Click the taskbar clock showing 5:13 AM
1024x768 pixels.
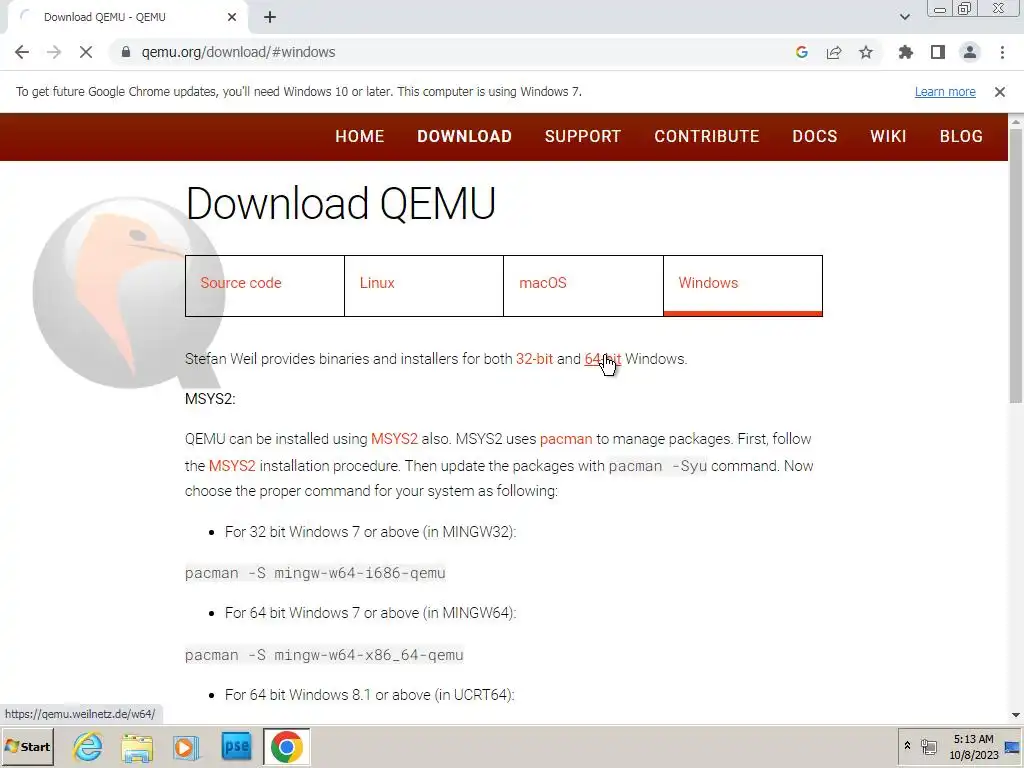(974, 747)
